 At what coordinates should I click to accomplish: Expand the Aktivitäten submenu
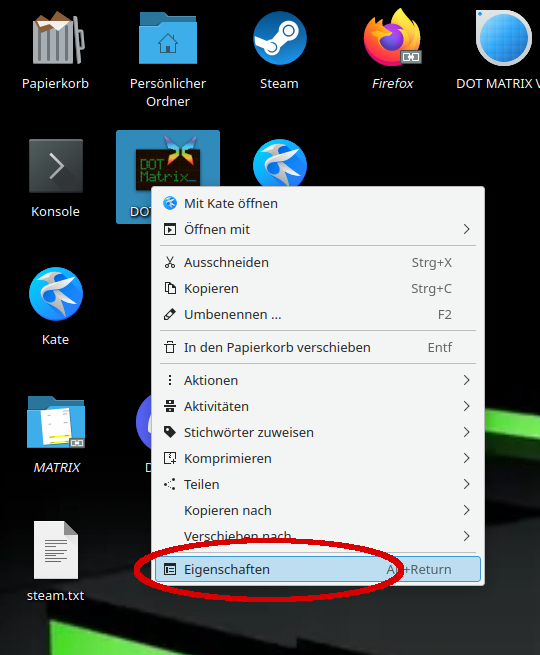[318, 406]
